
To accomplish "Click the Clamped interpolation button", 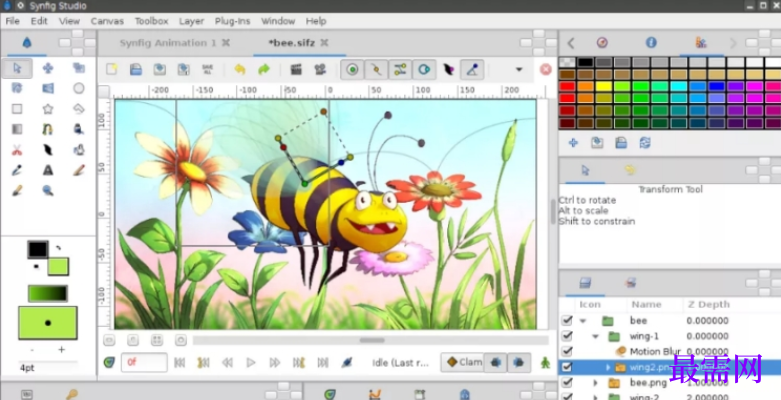I will (x=462, y=362).
